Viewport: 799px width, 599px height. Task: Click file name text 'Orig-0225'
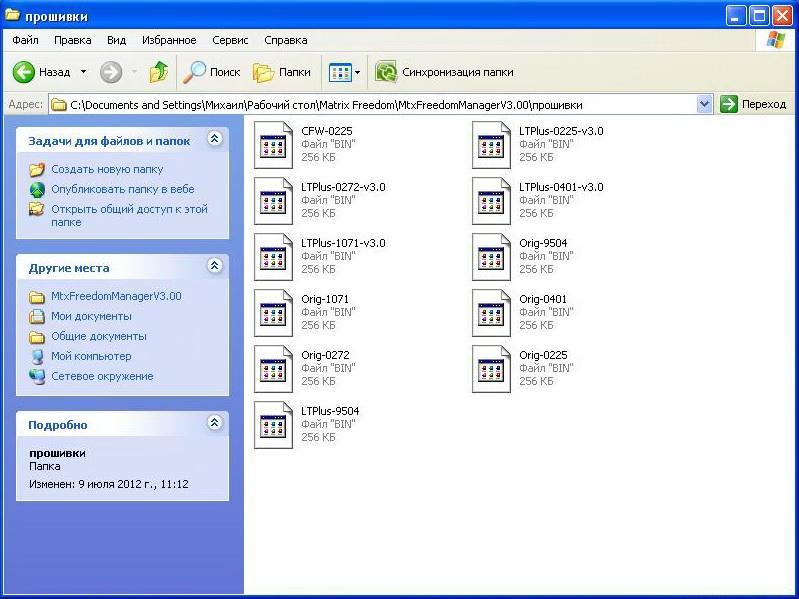tap(543, 355)
